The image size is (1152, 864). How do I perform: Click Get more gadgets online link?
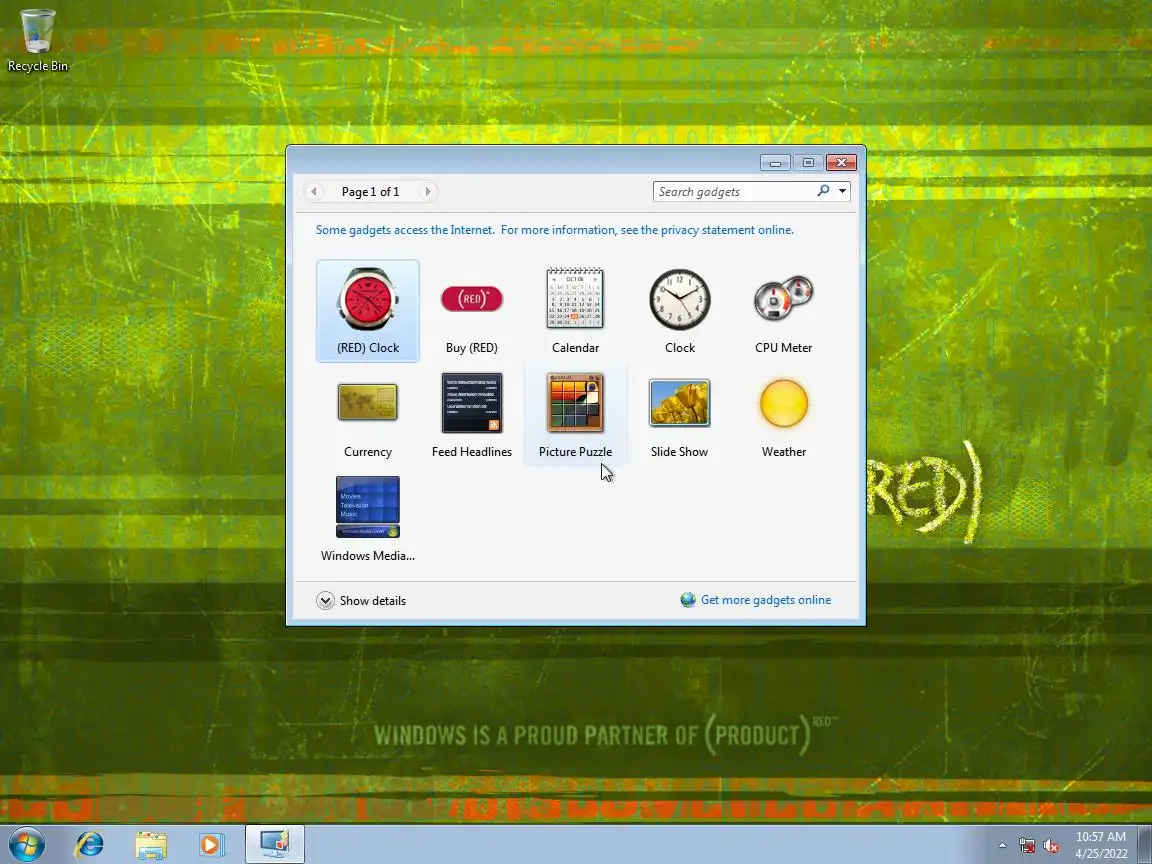(x=766, y=600)
